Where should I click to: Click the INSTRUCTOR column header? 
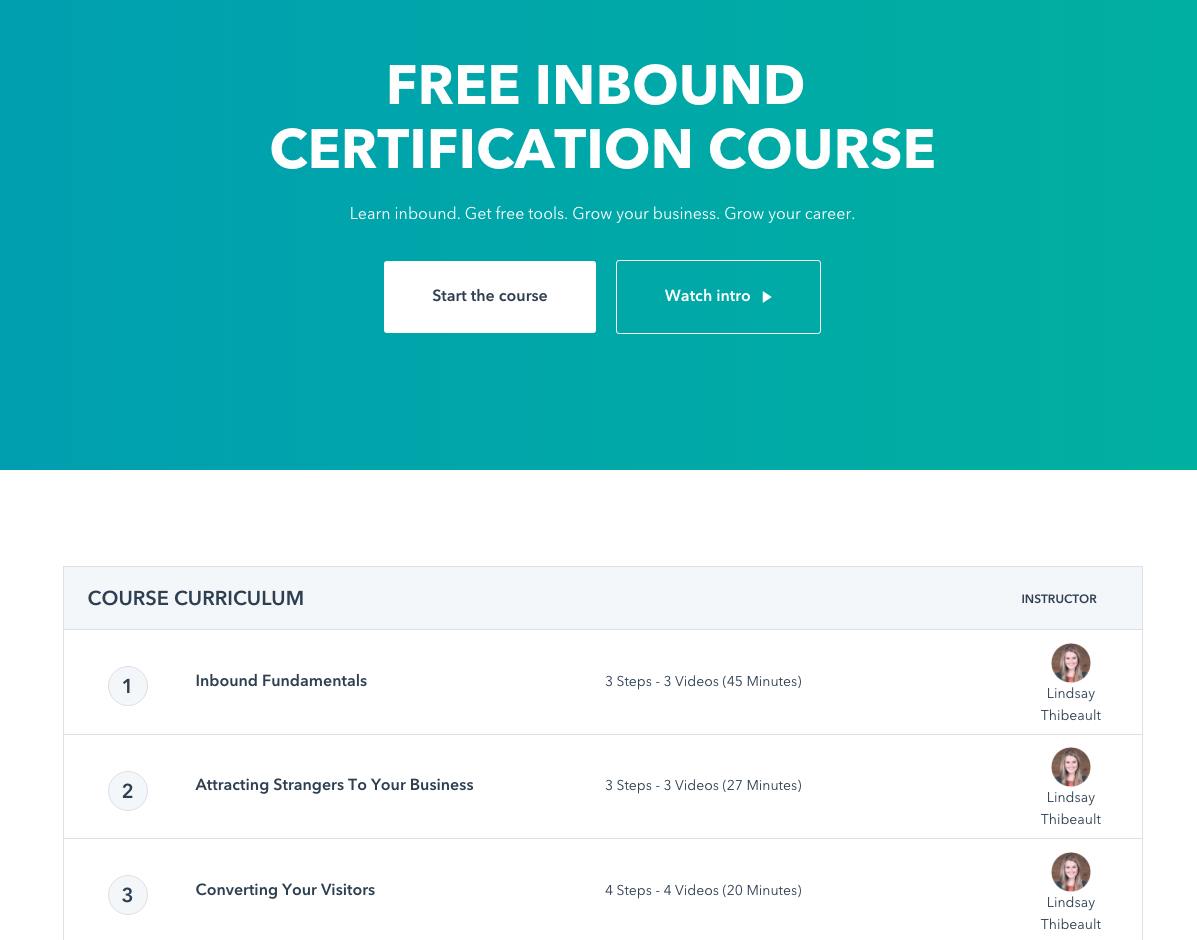tap(1059, 599)
